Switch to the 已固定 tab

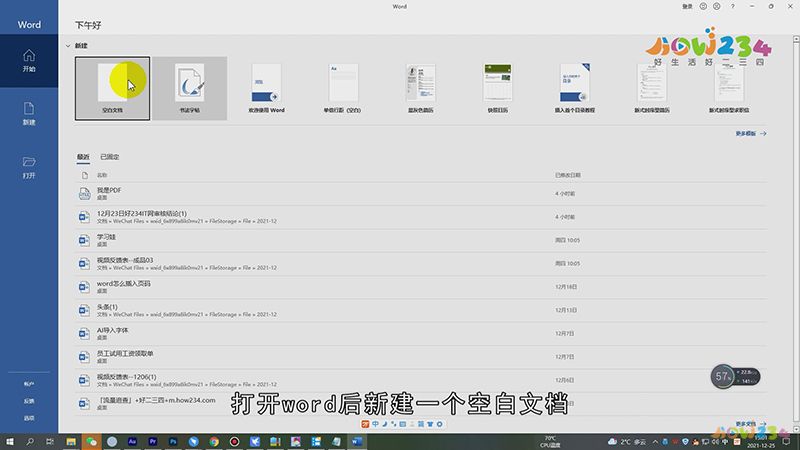(110, 157)
